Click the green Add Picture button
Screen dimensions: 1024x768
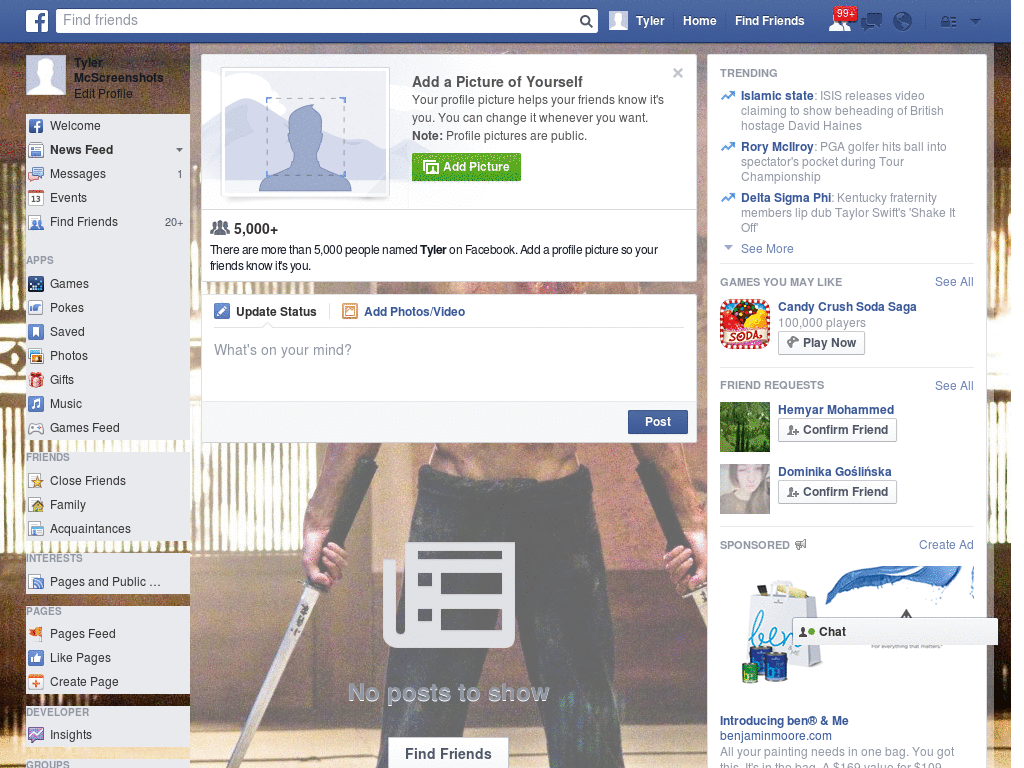coord(466,167)
